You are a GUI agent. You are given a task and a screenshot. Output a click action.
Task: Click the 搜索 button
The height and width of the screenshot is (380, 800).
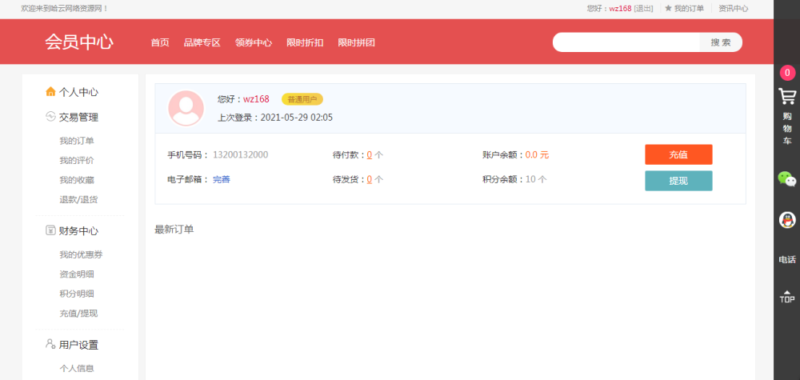tap(720, 42)
